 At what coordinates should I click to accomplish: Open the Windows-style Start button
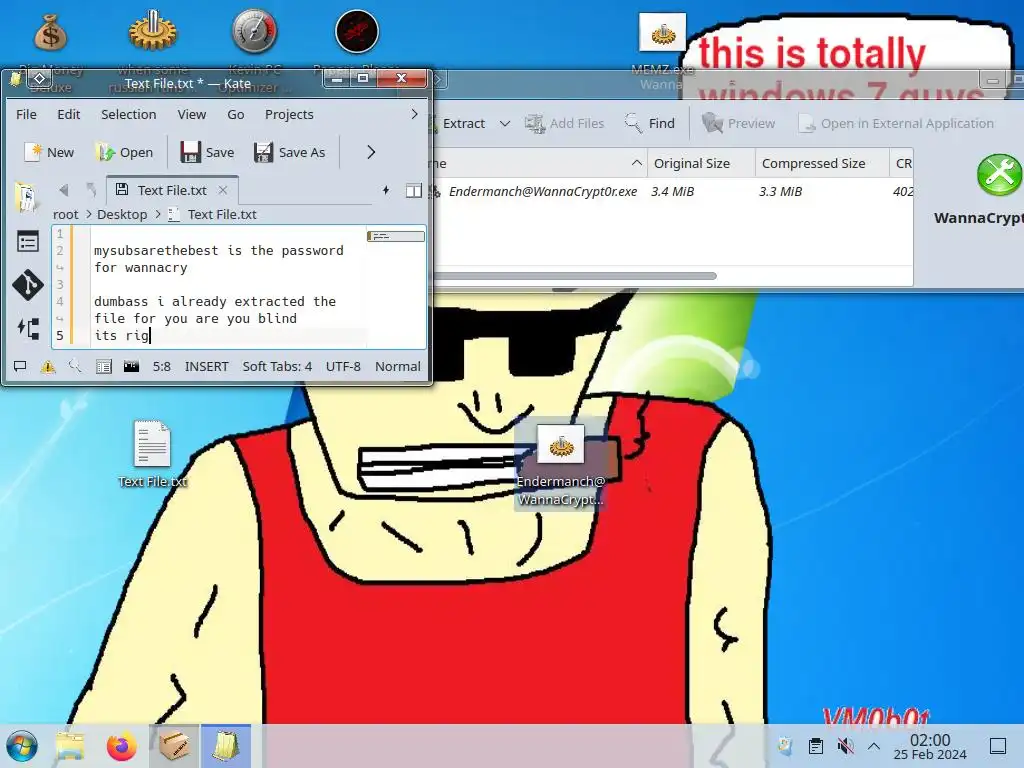click(22, 746)
